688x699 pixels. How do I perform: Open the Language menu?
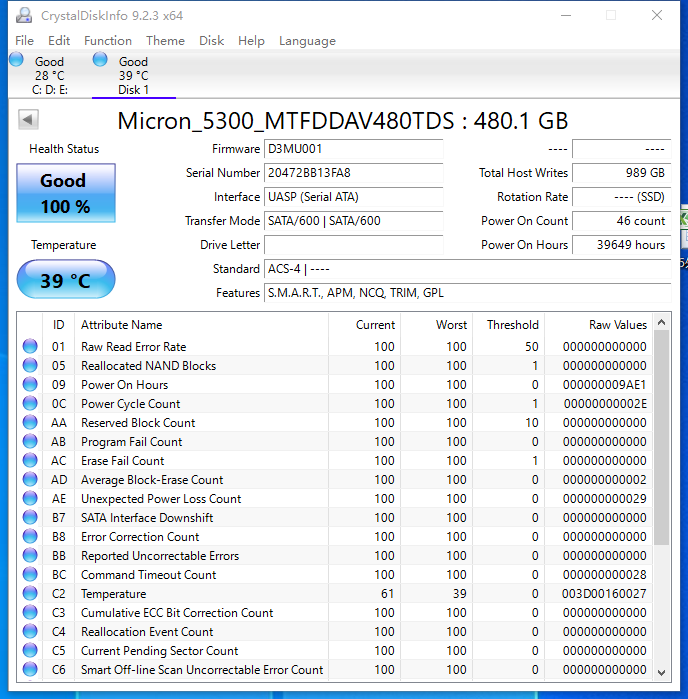coord(307,41)
